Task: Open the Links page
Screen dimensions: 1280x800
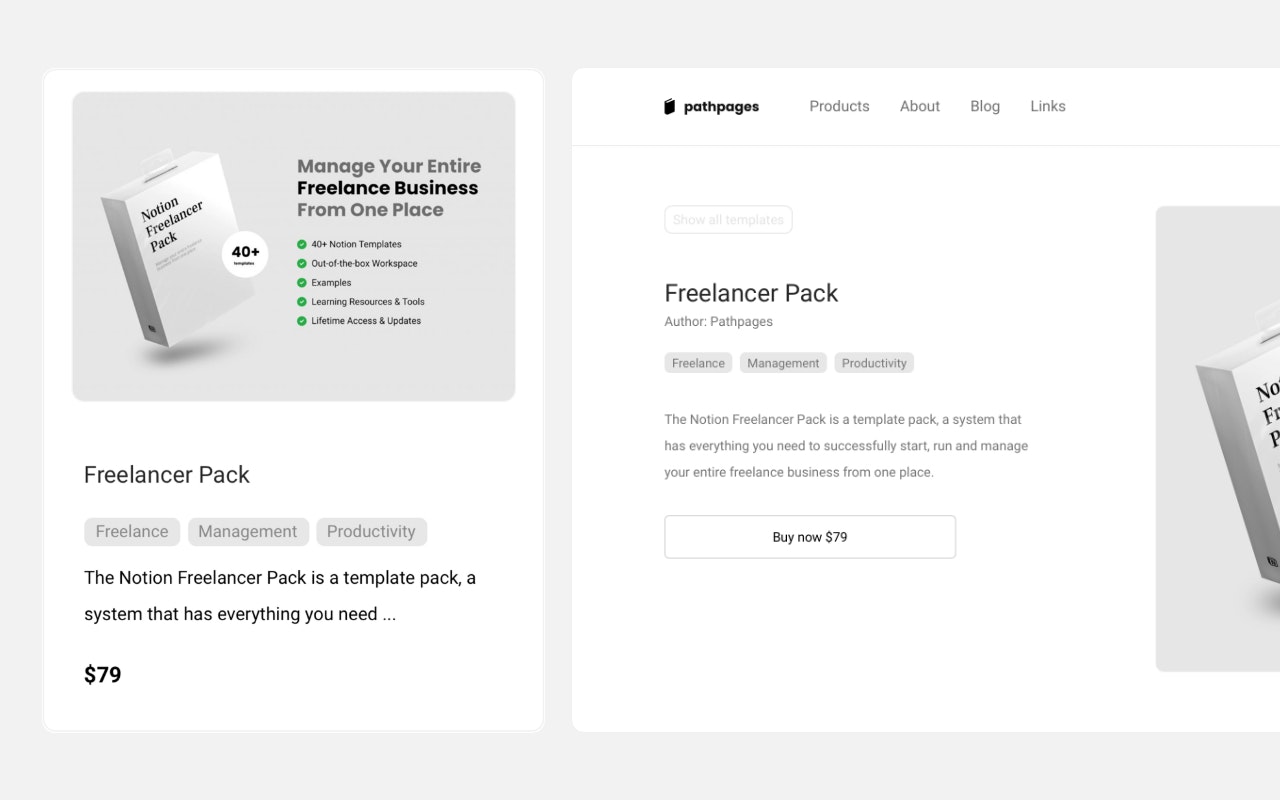Action: point(1047,106)
